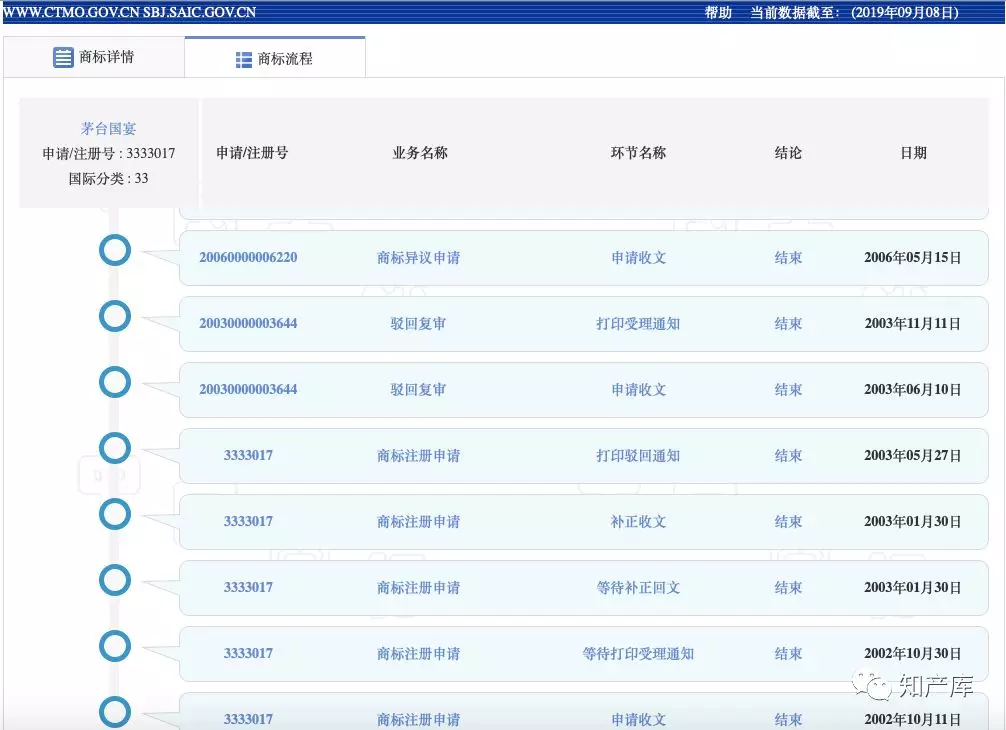Click timeline circle for 2003年06月10日 row
The width and height of the screenshot is (1006, 730).
click(x=115, y=382)
